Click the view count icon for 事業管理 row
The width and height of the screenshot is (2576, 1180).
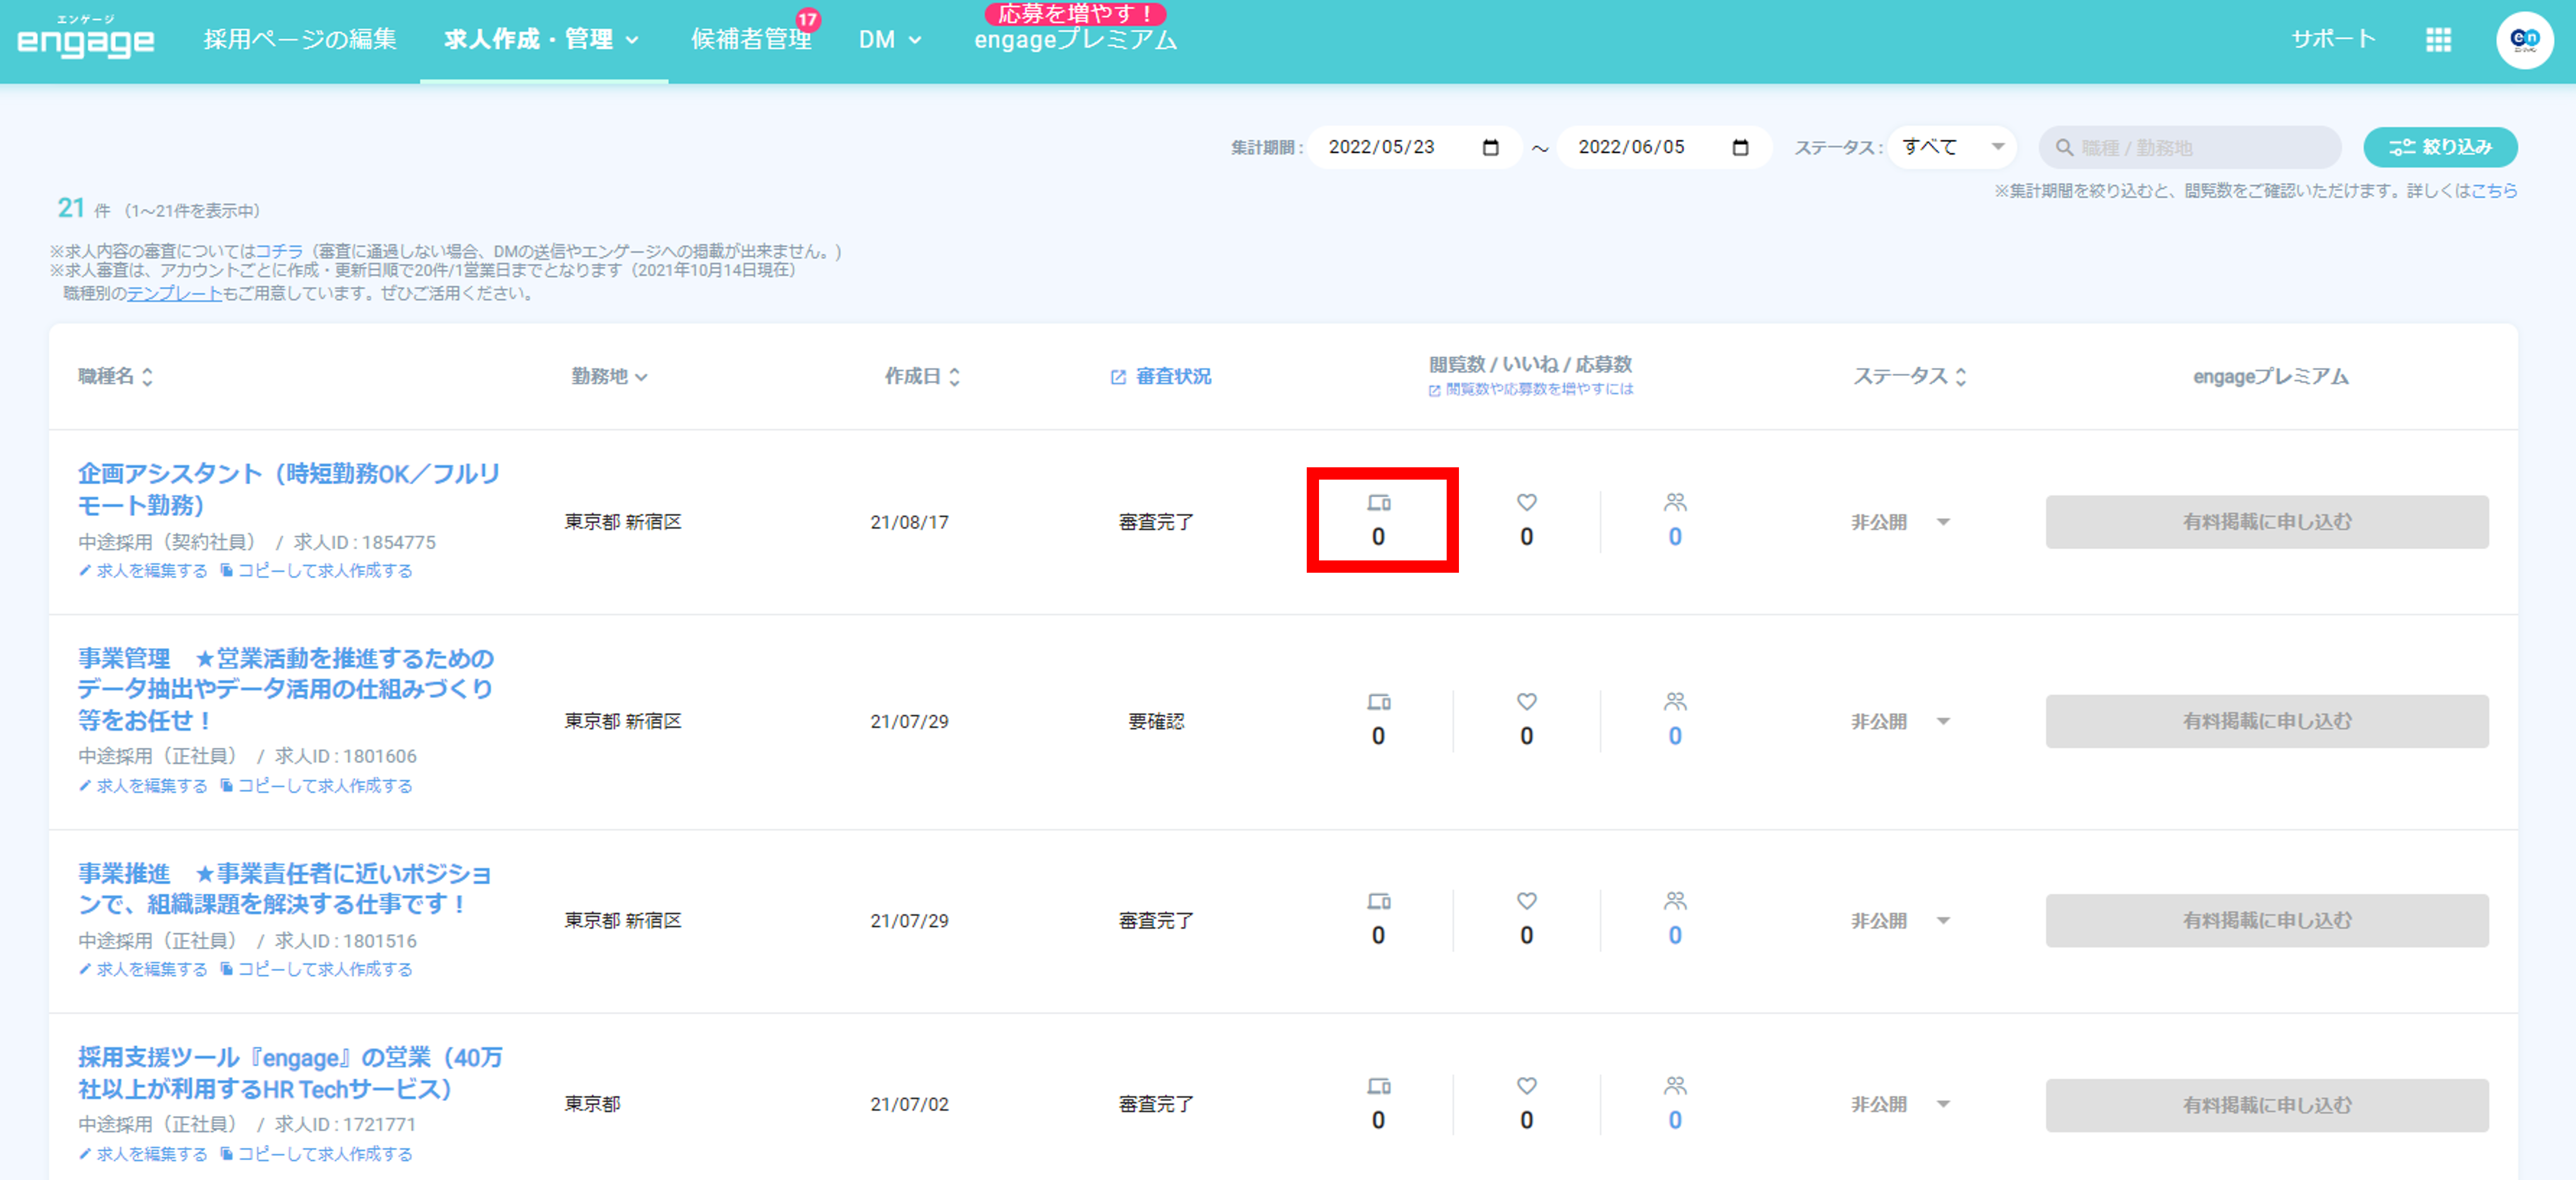click(x=1379, y=702)
